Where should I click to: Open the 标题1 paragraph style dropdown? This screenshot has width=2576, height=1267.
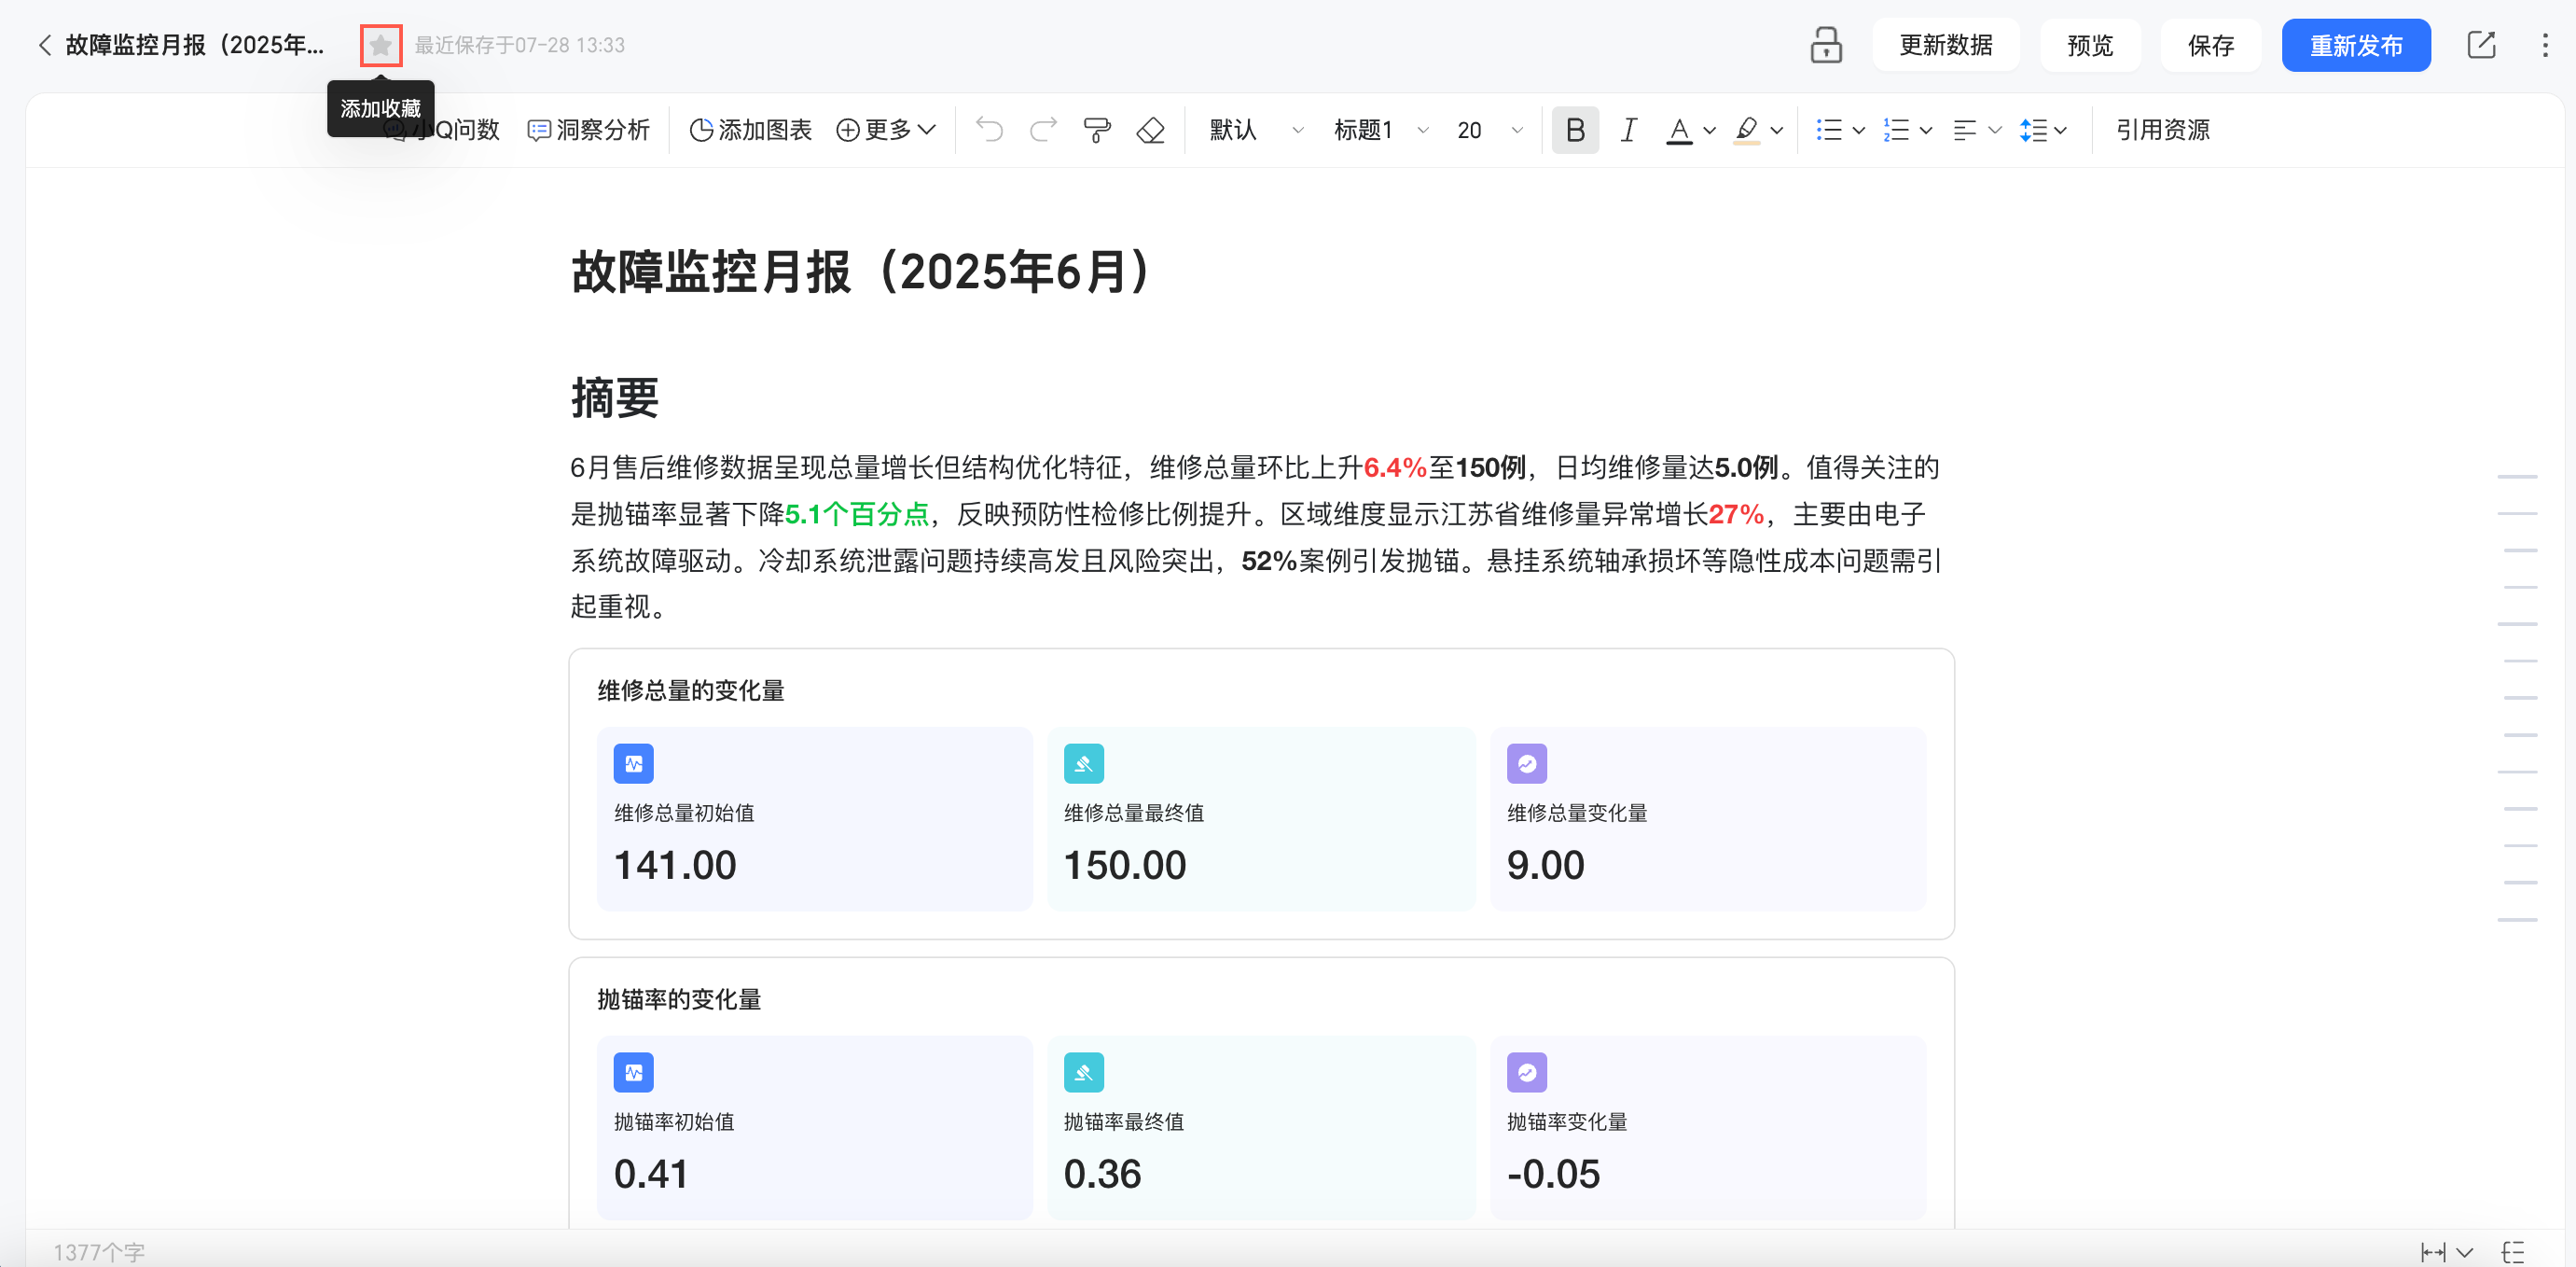[1380, 130]
